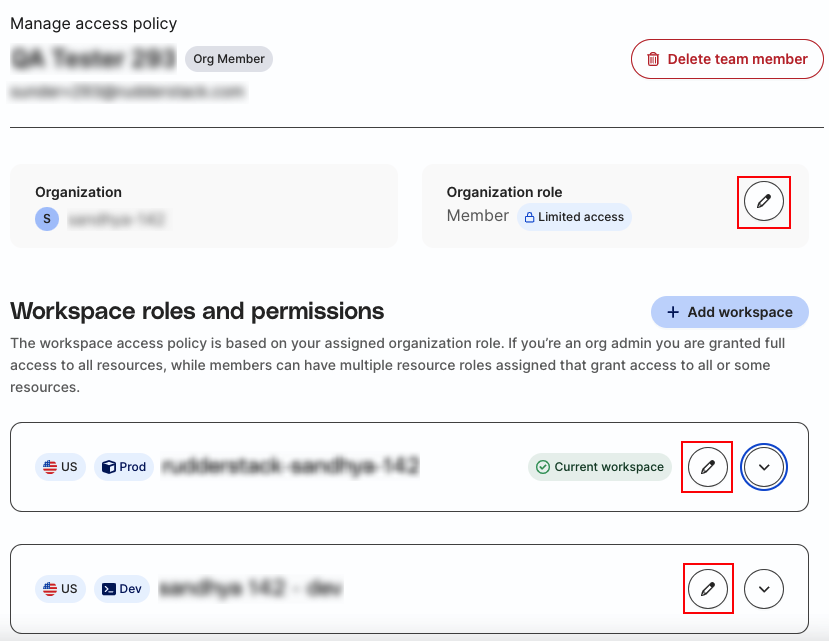Click the organization avatar letter S
Viewport: 829px width, 641px height.
[47, 219]
